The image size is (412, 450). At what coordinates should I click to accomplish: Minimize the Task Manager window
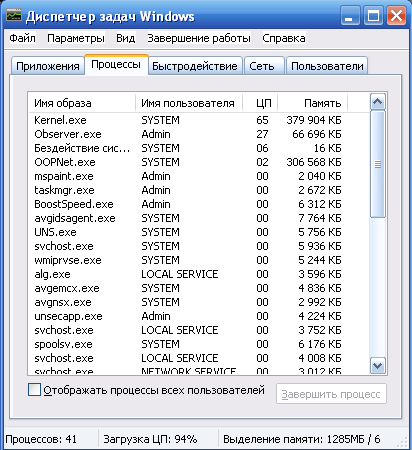(x=350, y=16)
